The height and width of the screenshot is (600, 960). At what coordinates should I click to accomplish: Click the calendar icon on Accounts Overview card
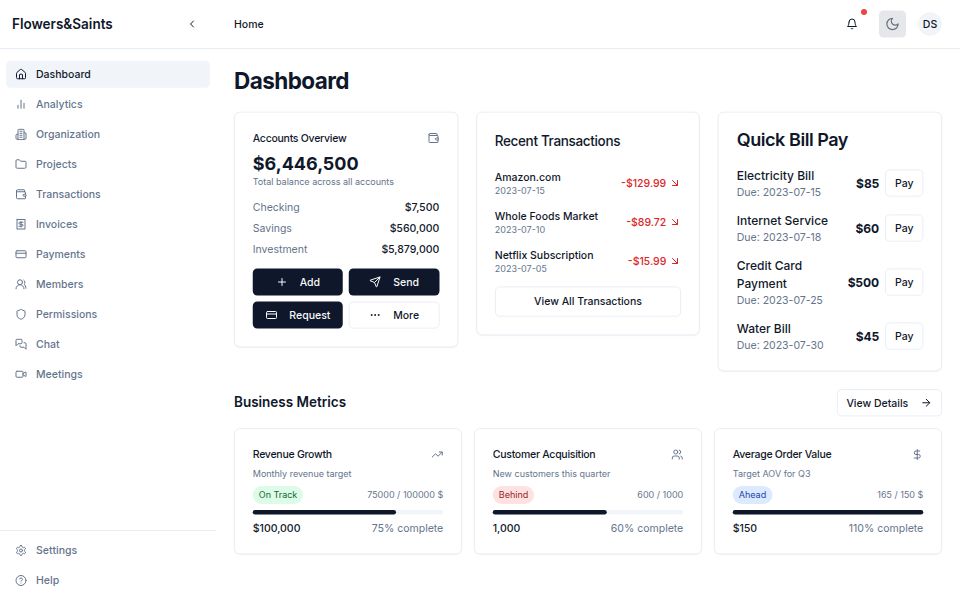tap(434, 139)
